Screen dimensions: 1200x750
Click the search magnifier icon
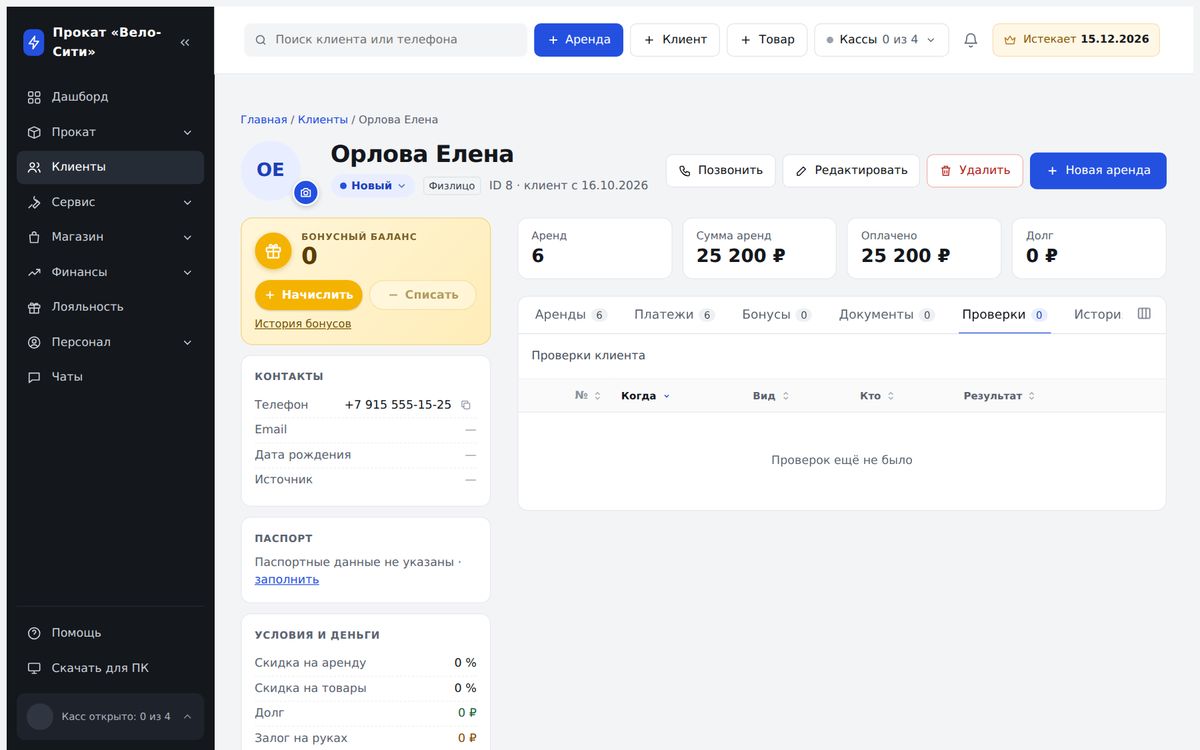[261, 40]
